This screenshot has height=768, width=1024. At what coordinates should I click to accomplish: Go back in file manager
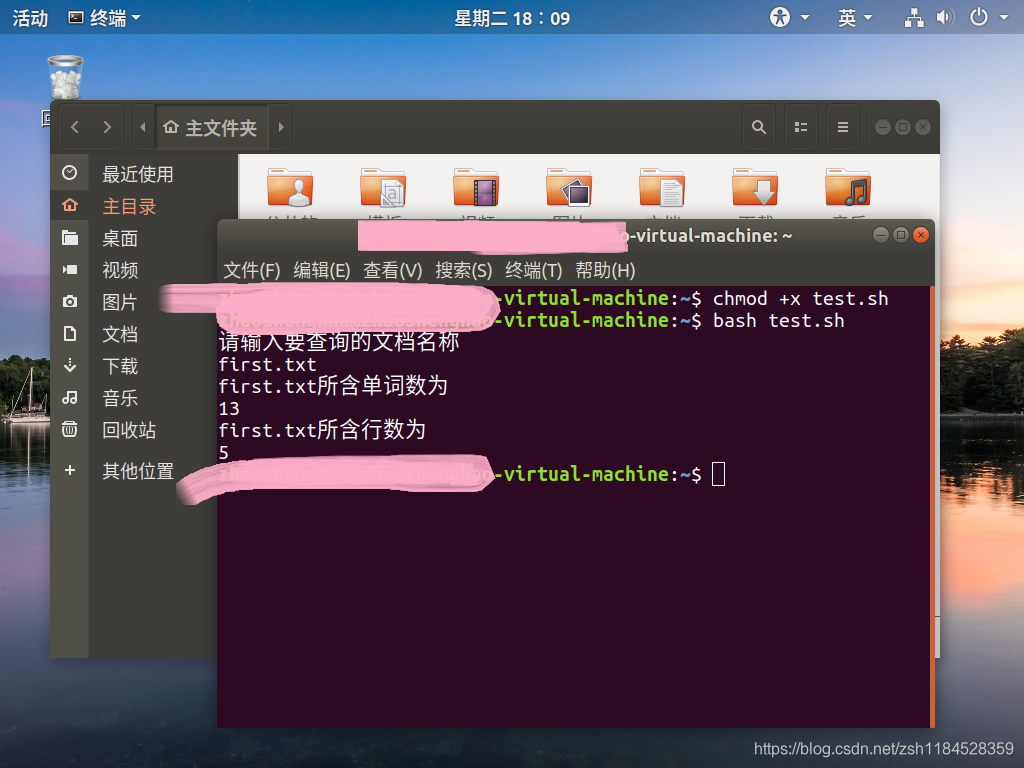click(74, 127)
